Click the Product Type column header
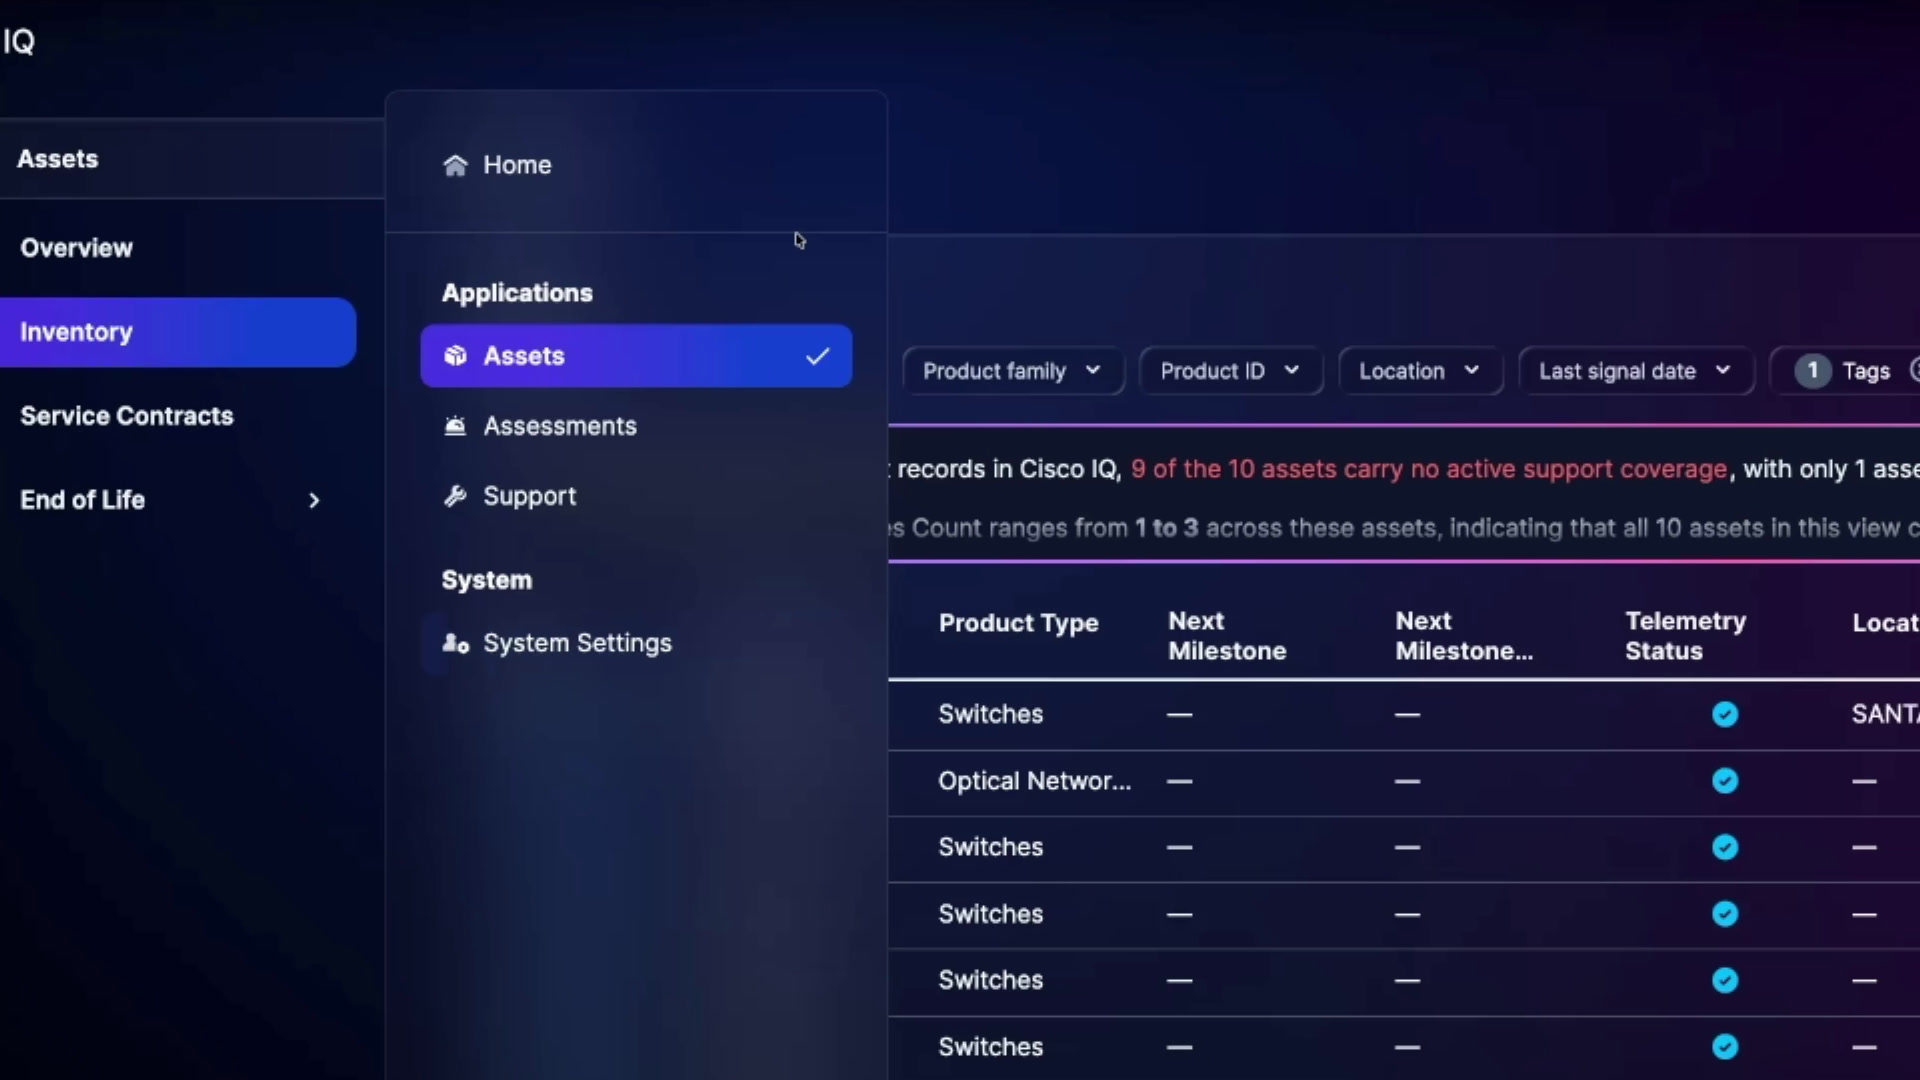The image size is (1920, 1080). (1018, 623)
